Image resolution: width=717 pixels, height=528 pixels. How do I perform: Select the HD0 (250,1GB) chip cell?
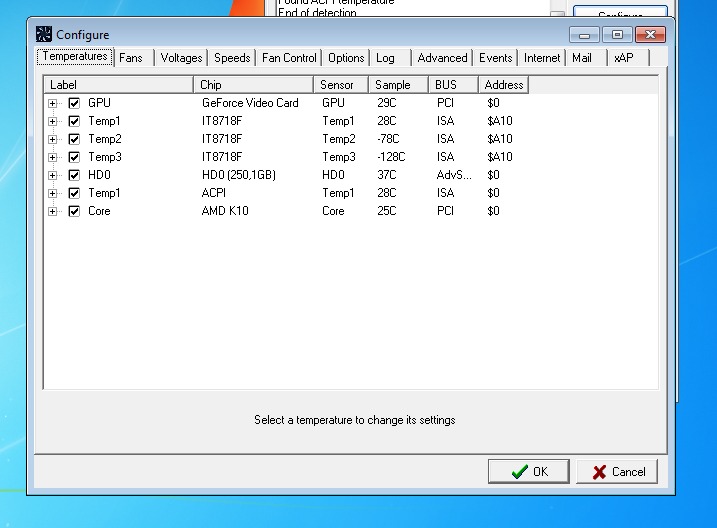[x=239, y=175]
